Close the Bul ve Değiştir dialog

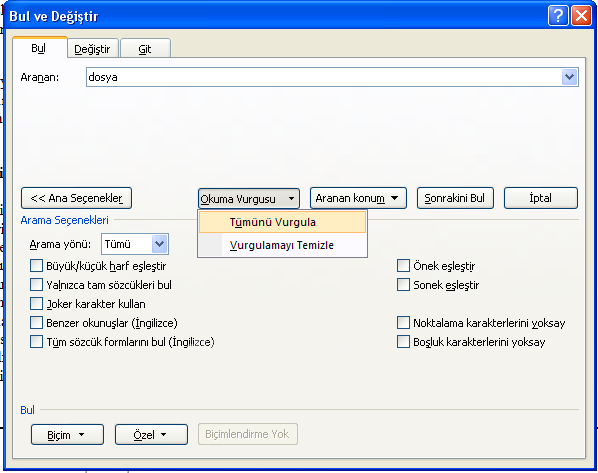(581, 16)
